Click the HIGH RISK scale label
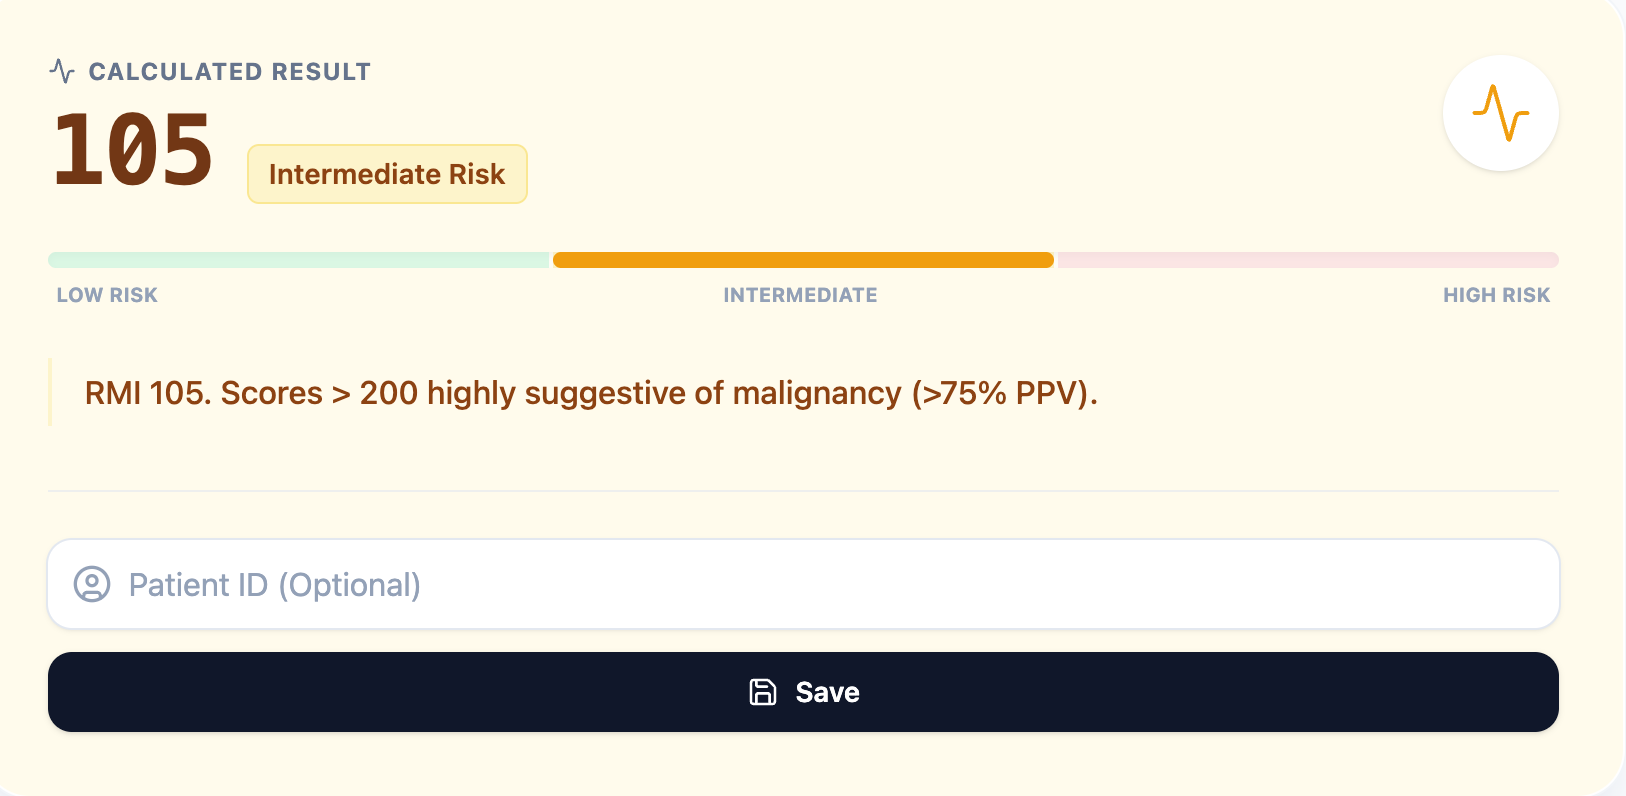1626x796 pixels. point(1496,295)
